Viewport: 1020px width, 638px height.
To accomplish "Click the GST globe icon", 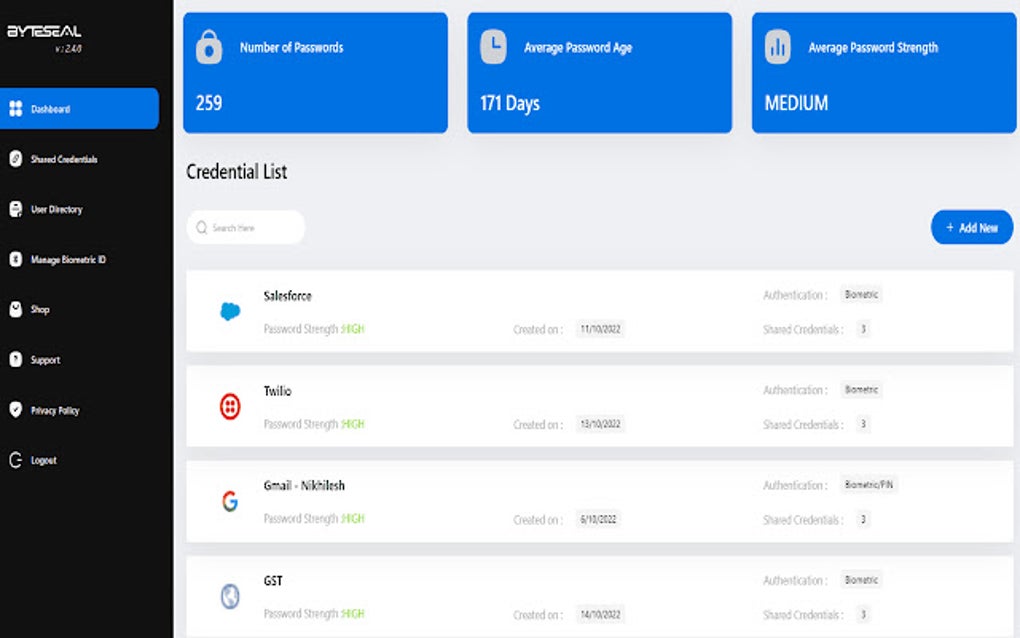I will click(x=230, y=596).
